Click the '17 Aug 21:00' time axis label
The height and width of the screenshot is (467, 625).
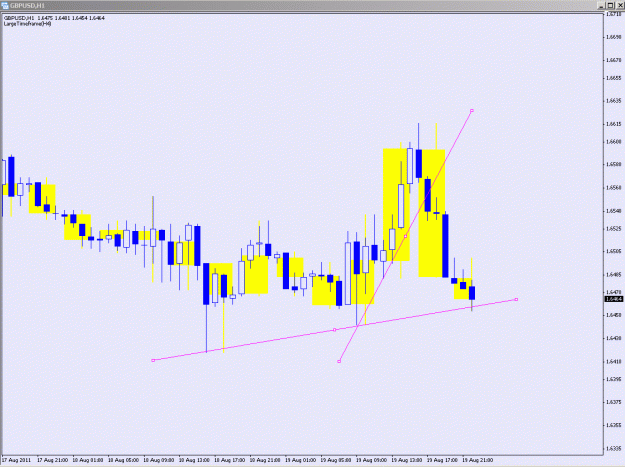click(53, 460)
